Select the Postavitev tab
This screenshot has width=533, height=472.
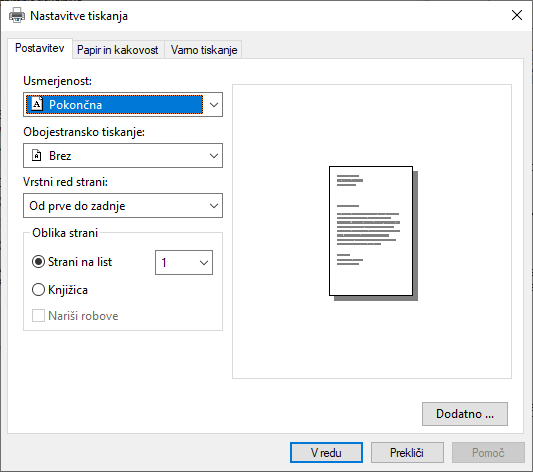coord(39,48)
